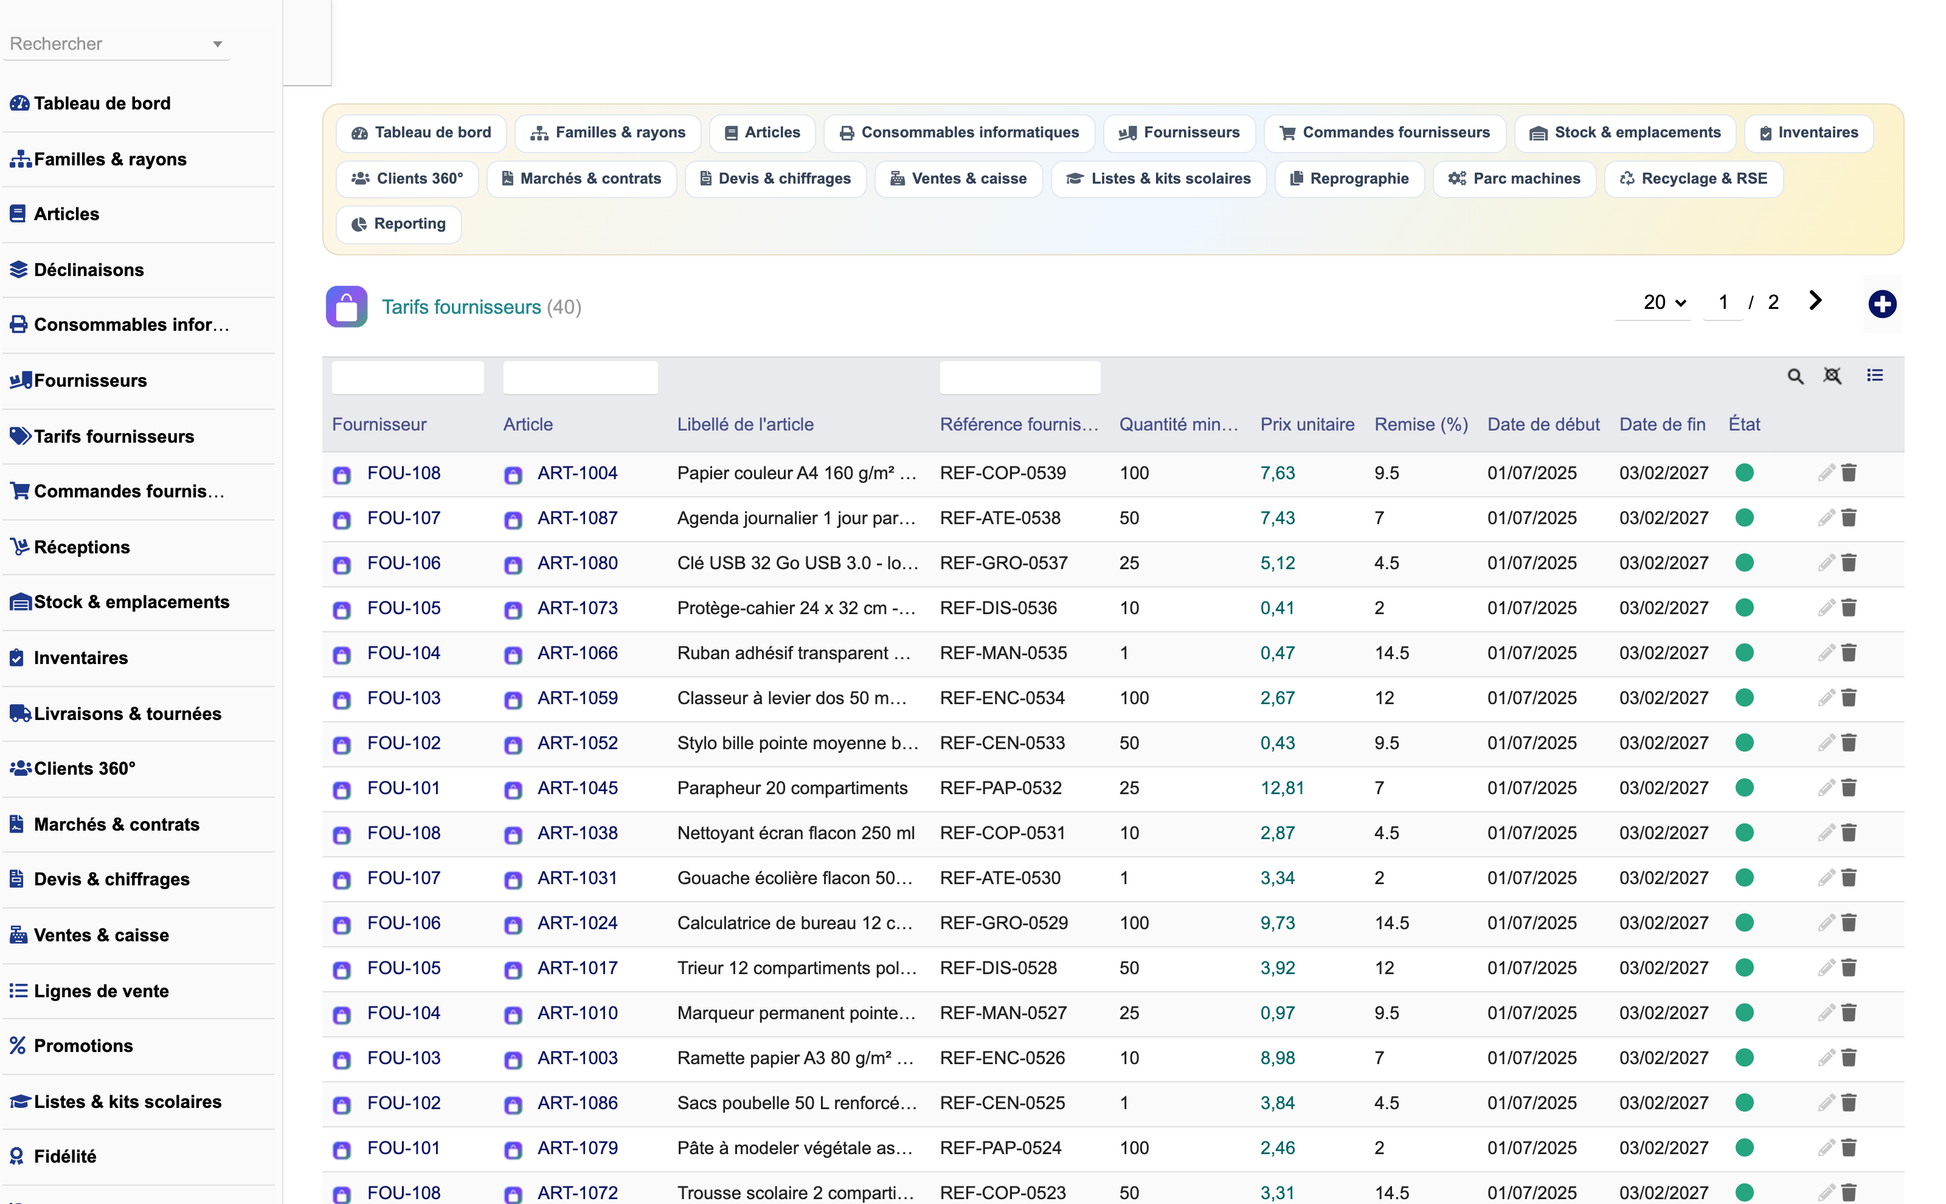The height and width of the screenshot is (1204, 1946).
Task: Open the Rechercher dropdown in sidebar
Action: tap(117, 44)
